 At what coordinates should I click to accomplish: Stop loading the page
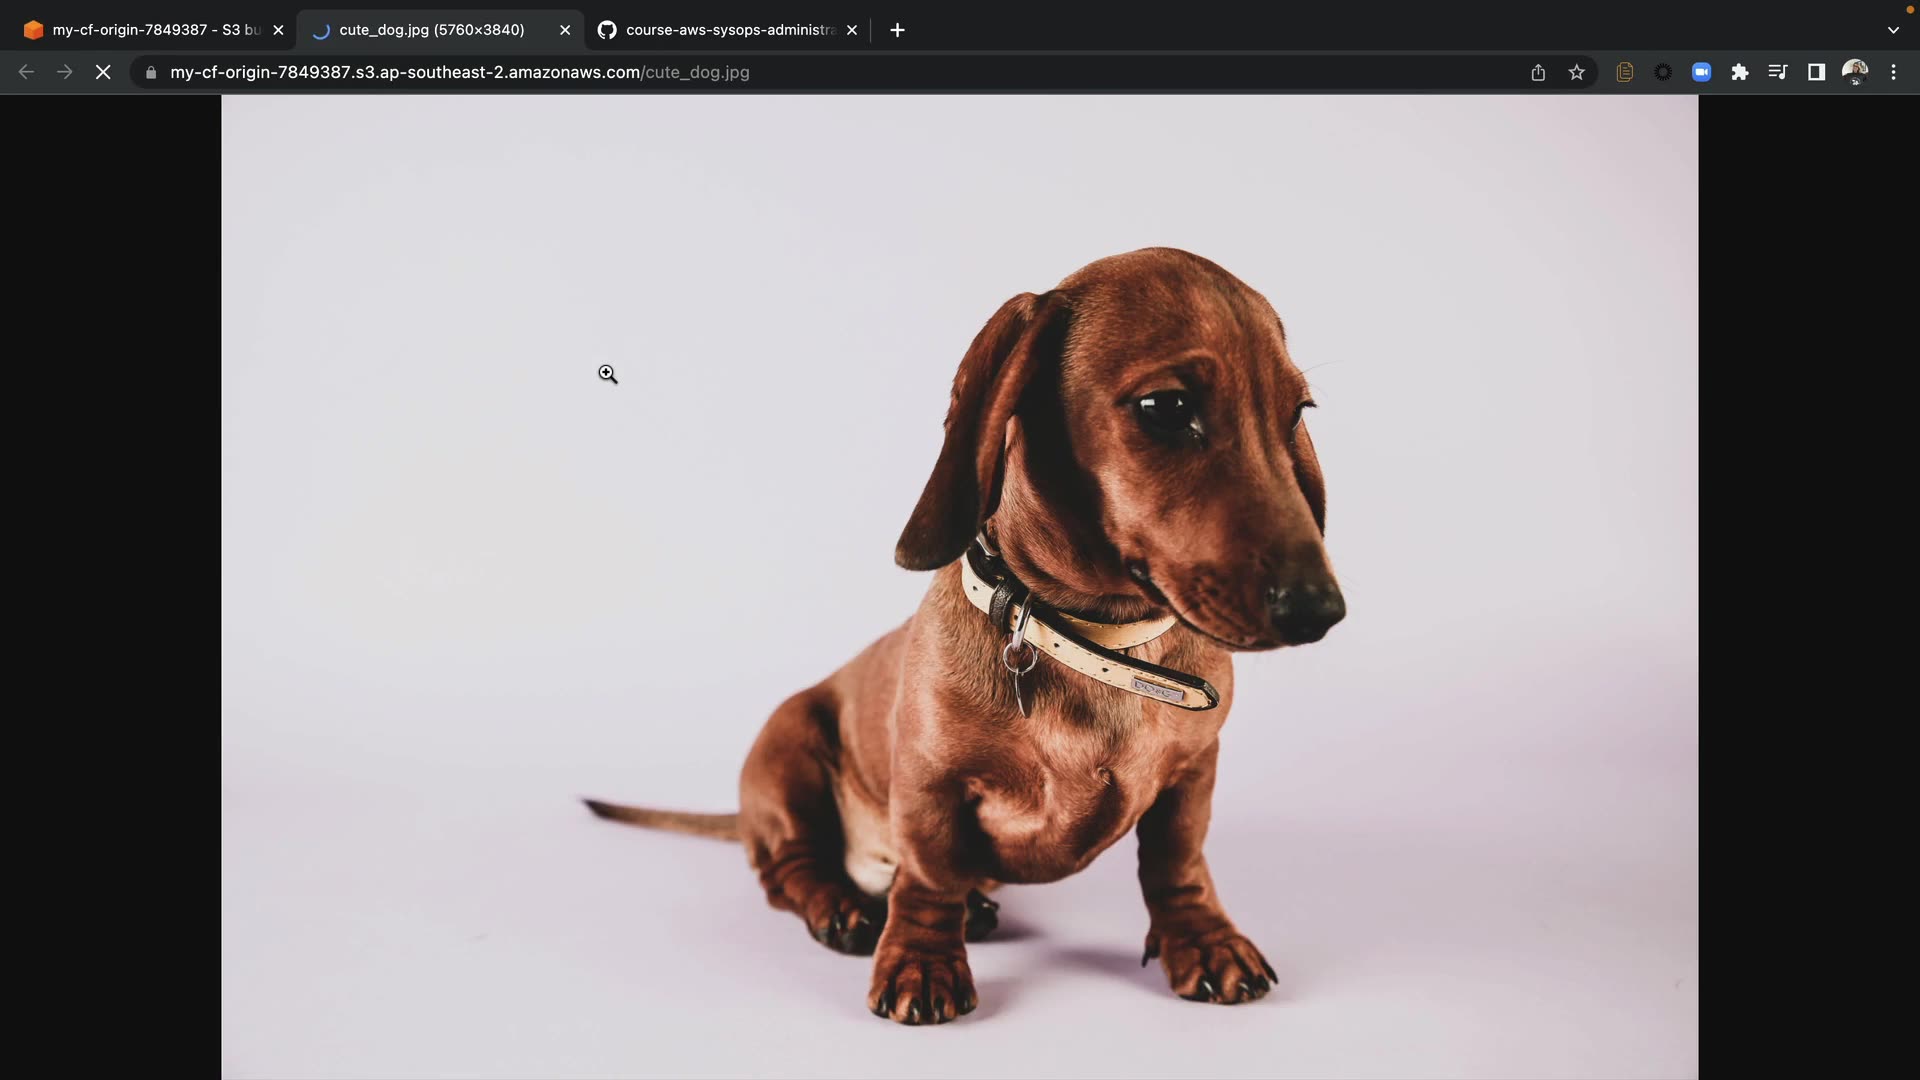click(103, 72)
